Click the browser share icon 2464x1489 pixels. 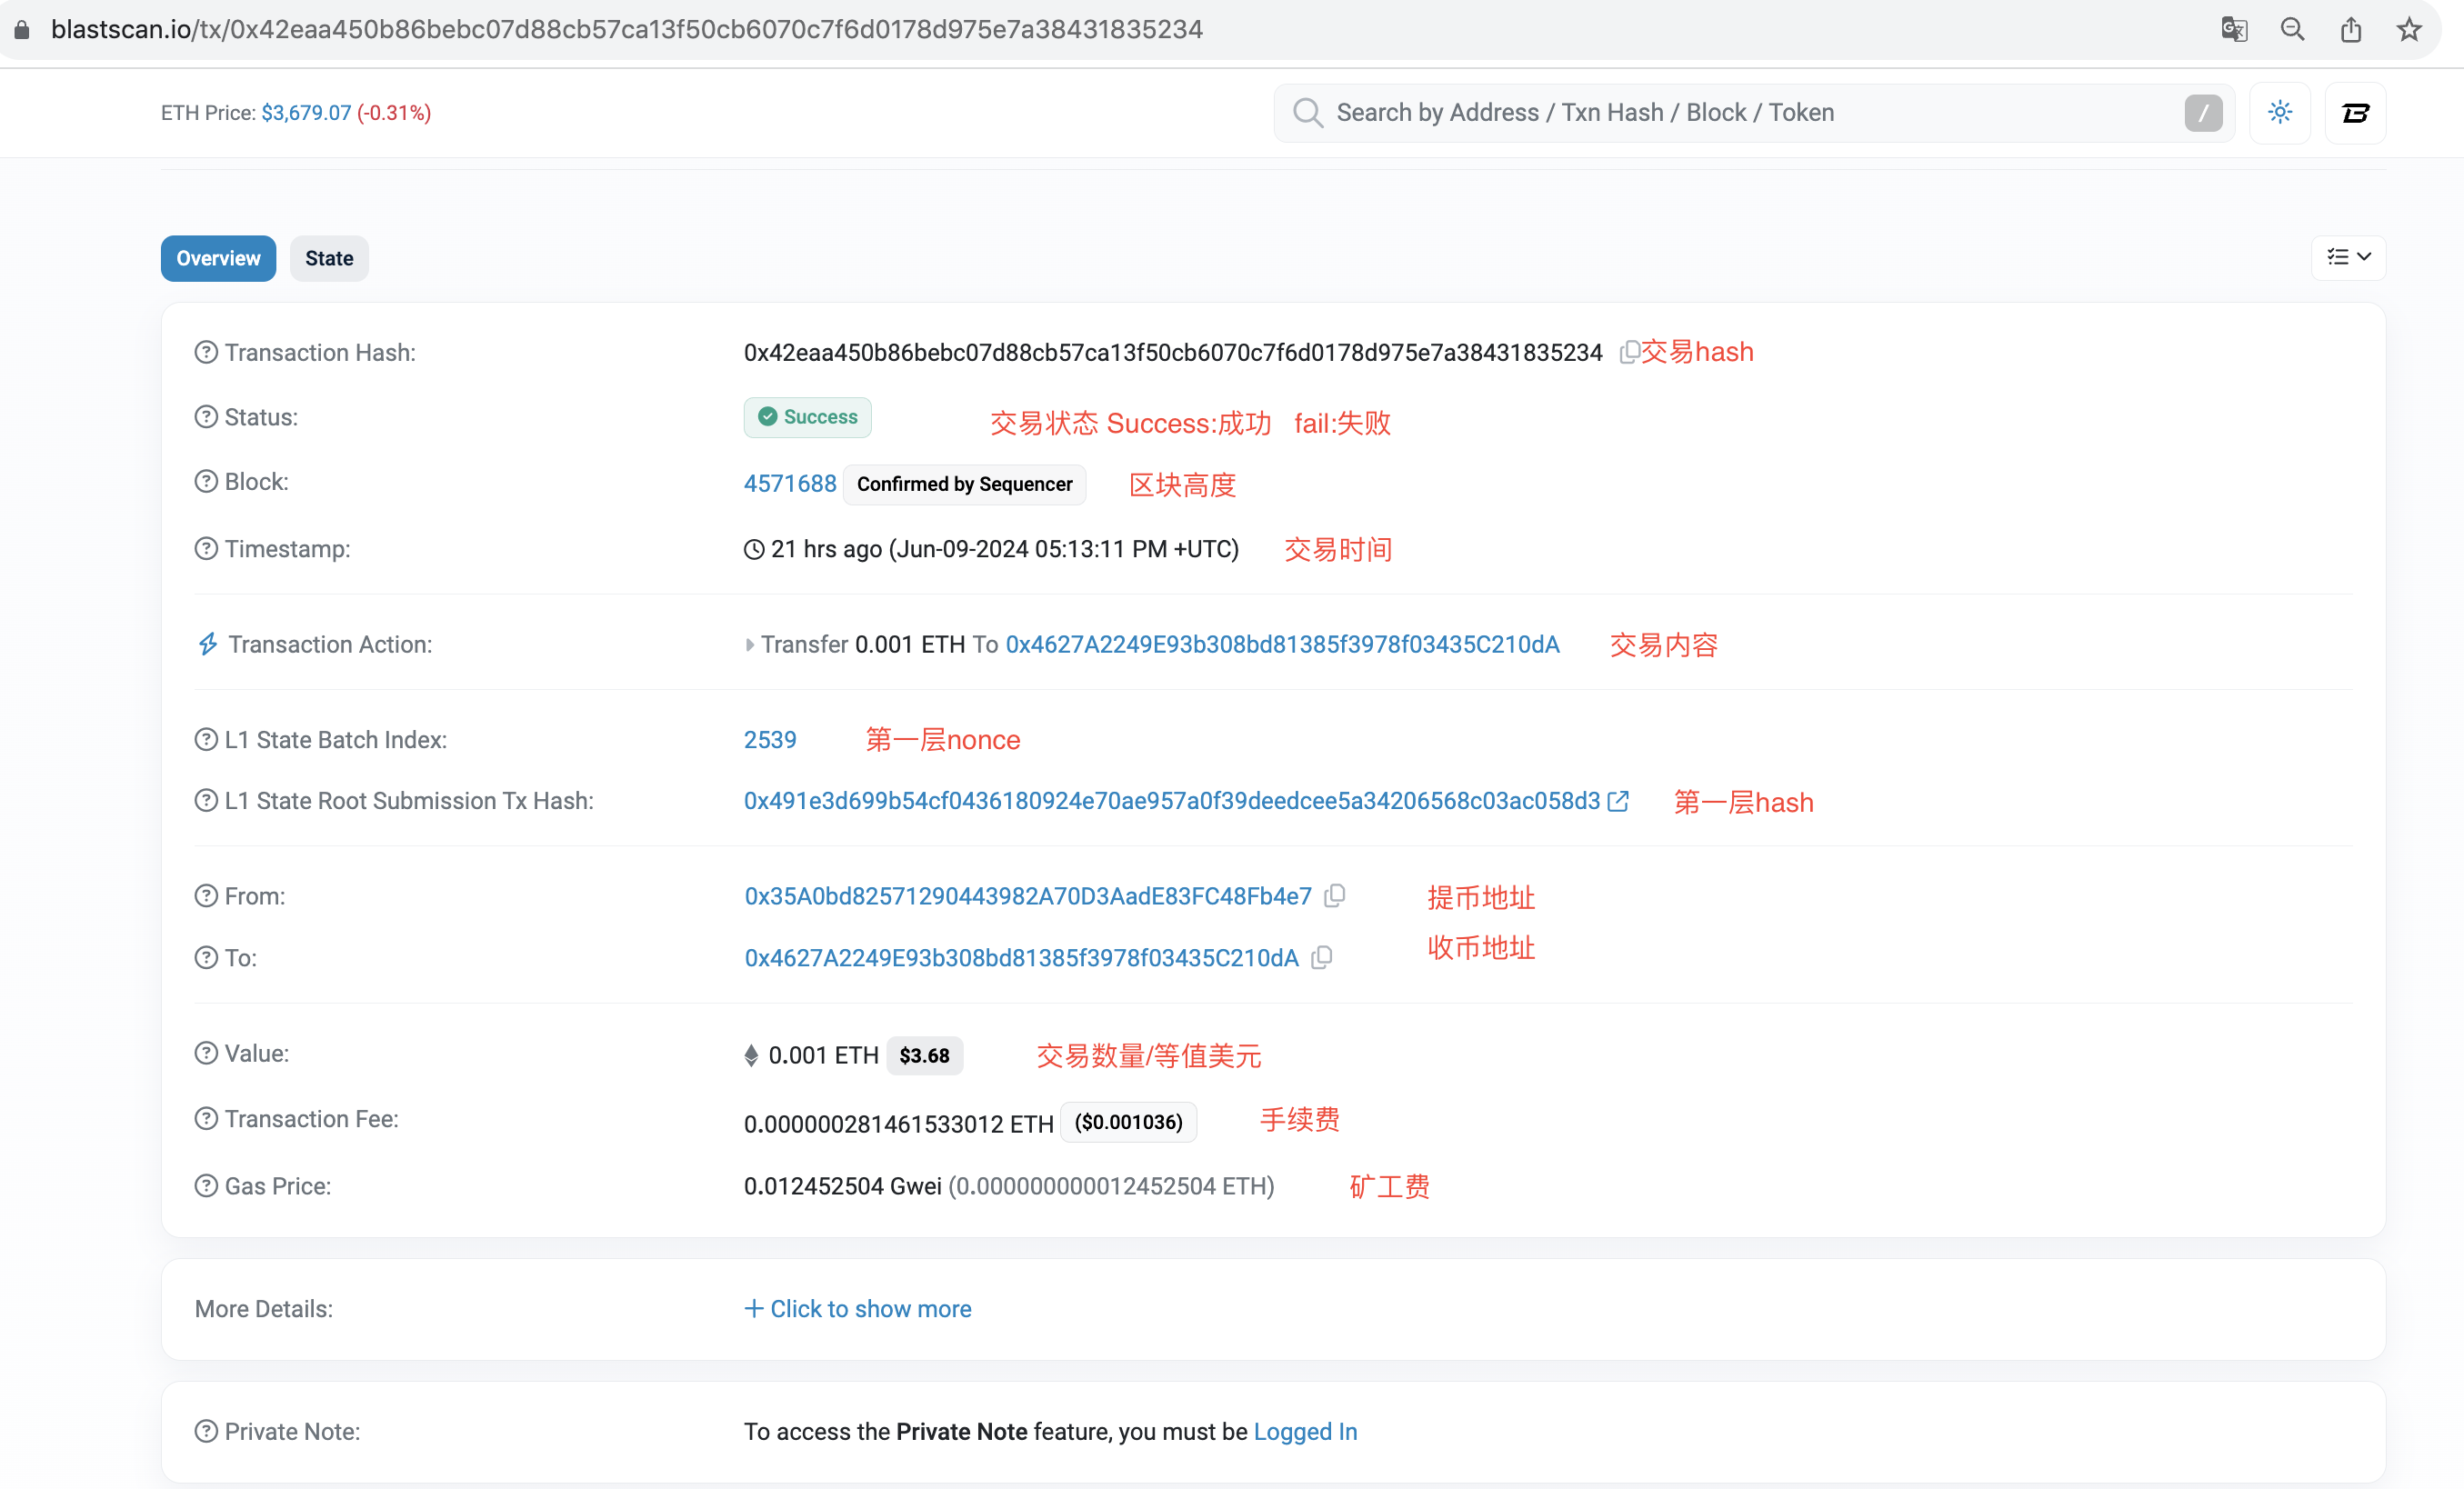[2351, 29]
